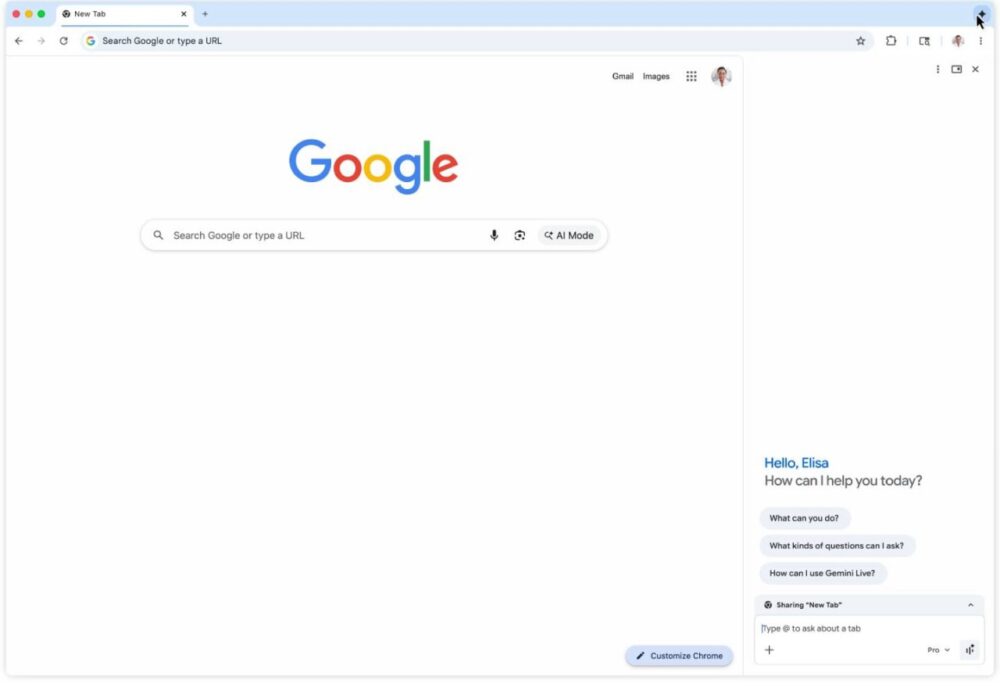The height and width of the screenshot is (691, 1000).
Task: Bookmark this page with the star icon
Action: [860, 41]
